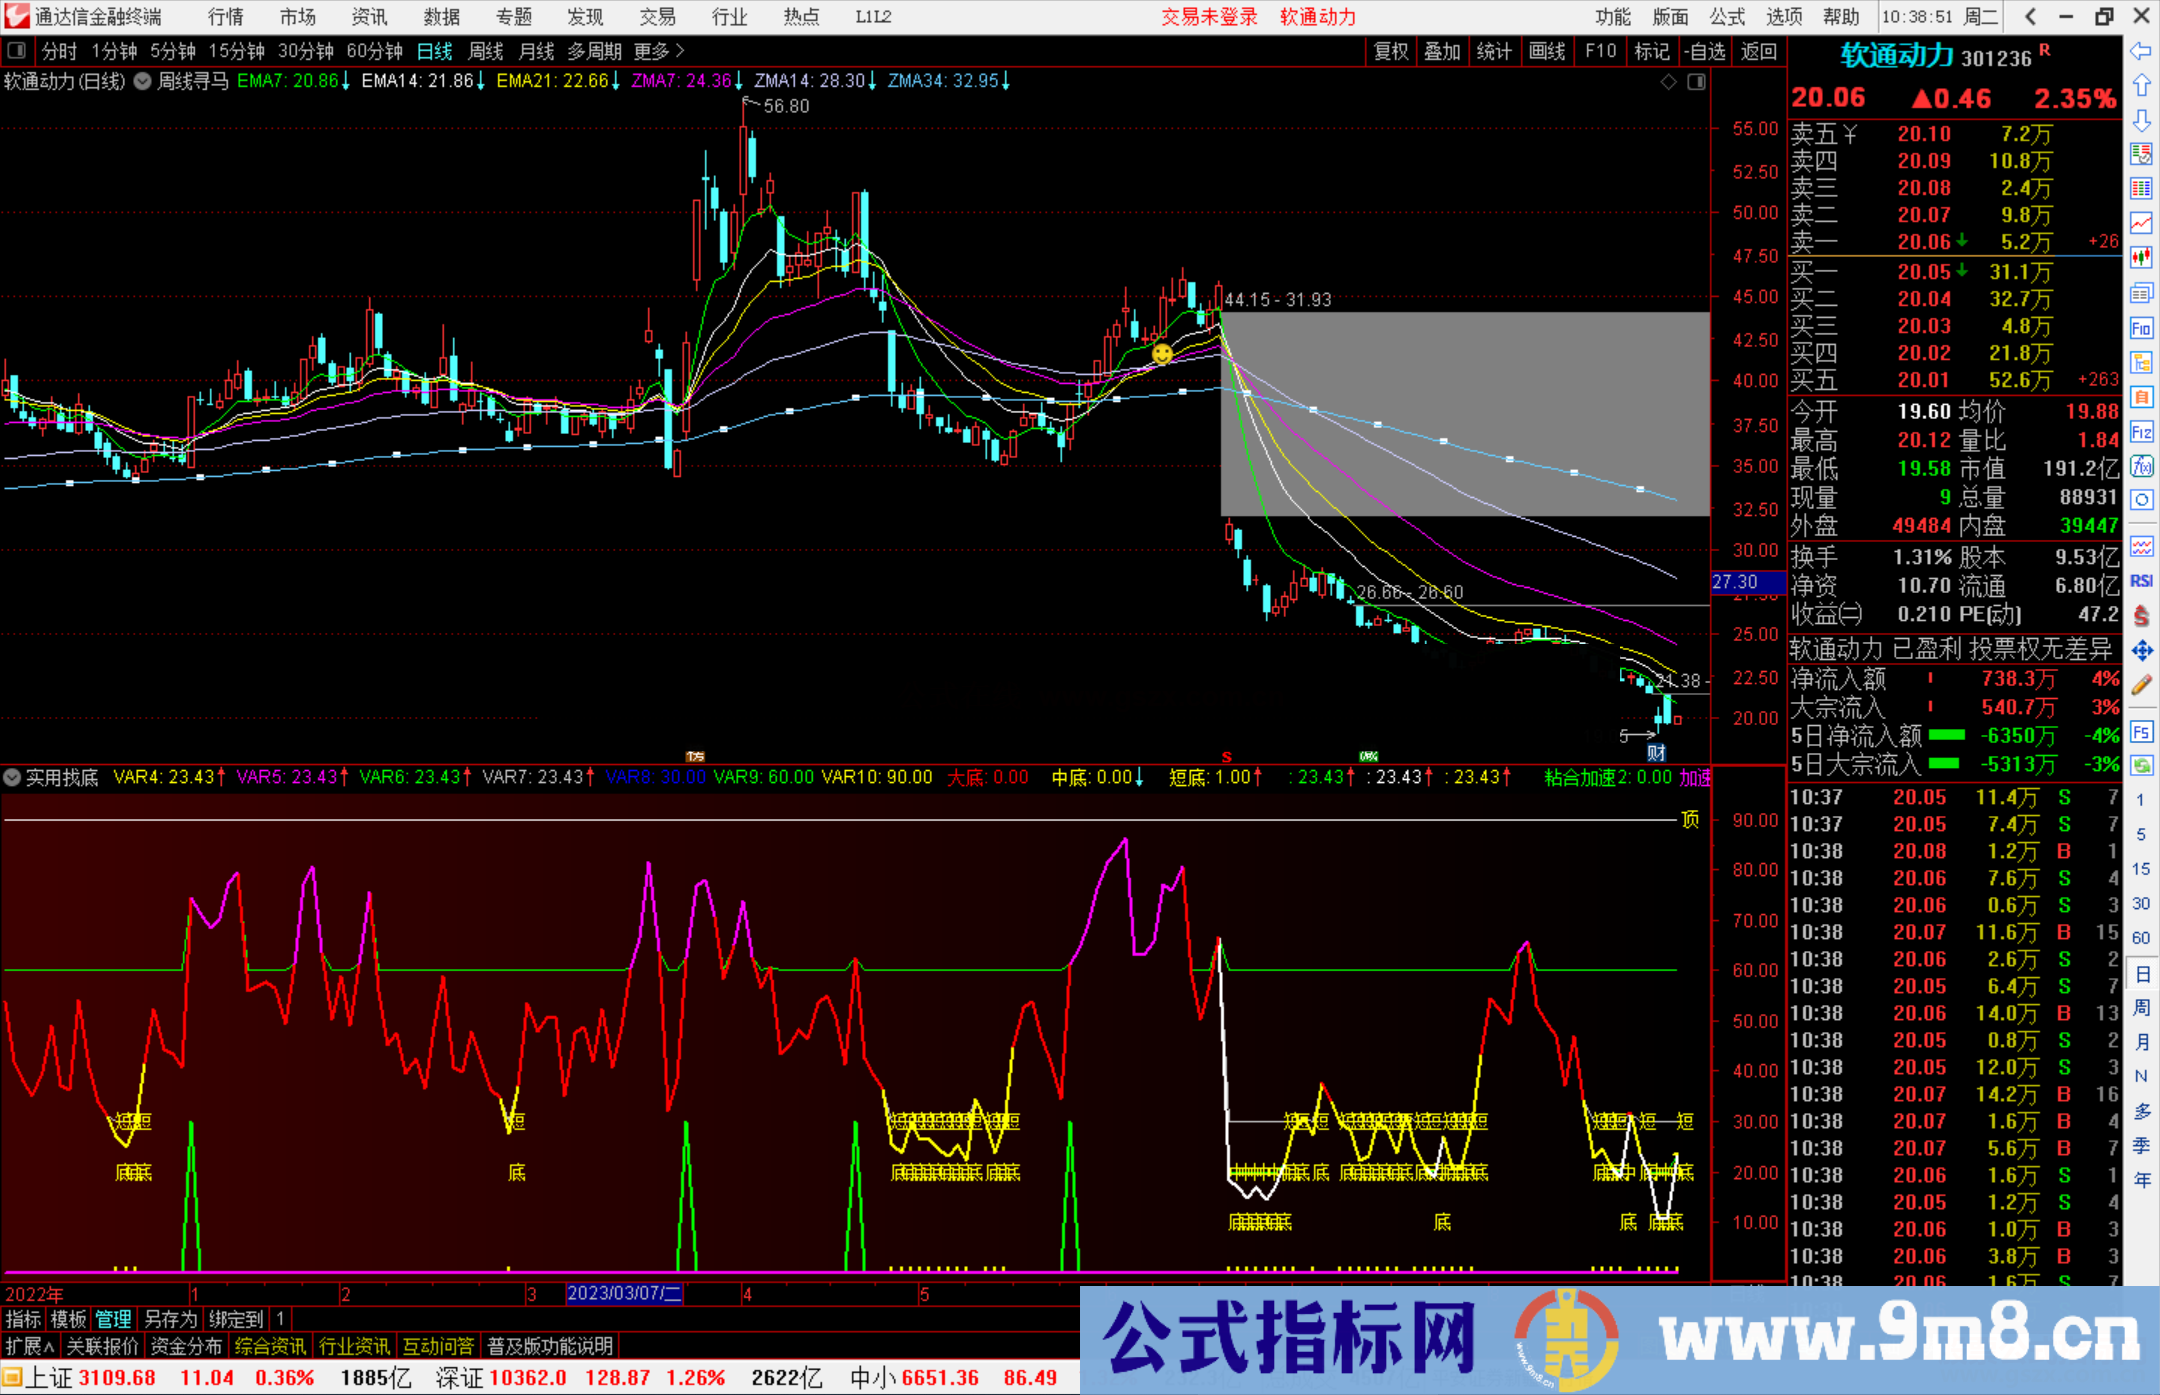Click the green refresh sidebar icon
Image resolution: width=2160 pixels, height=1395 pixels.
[2141, 766]
